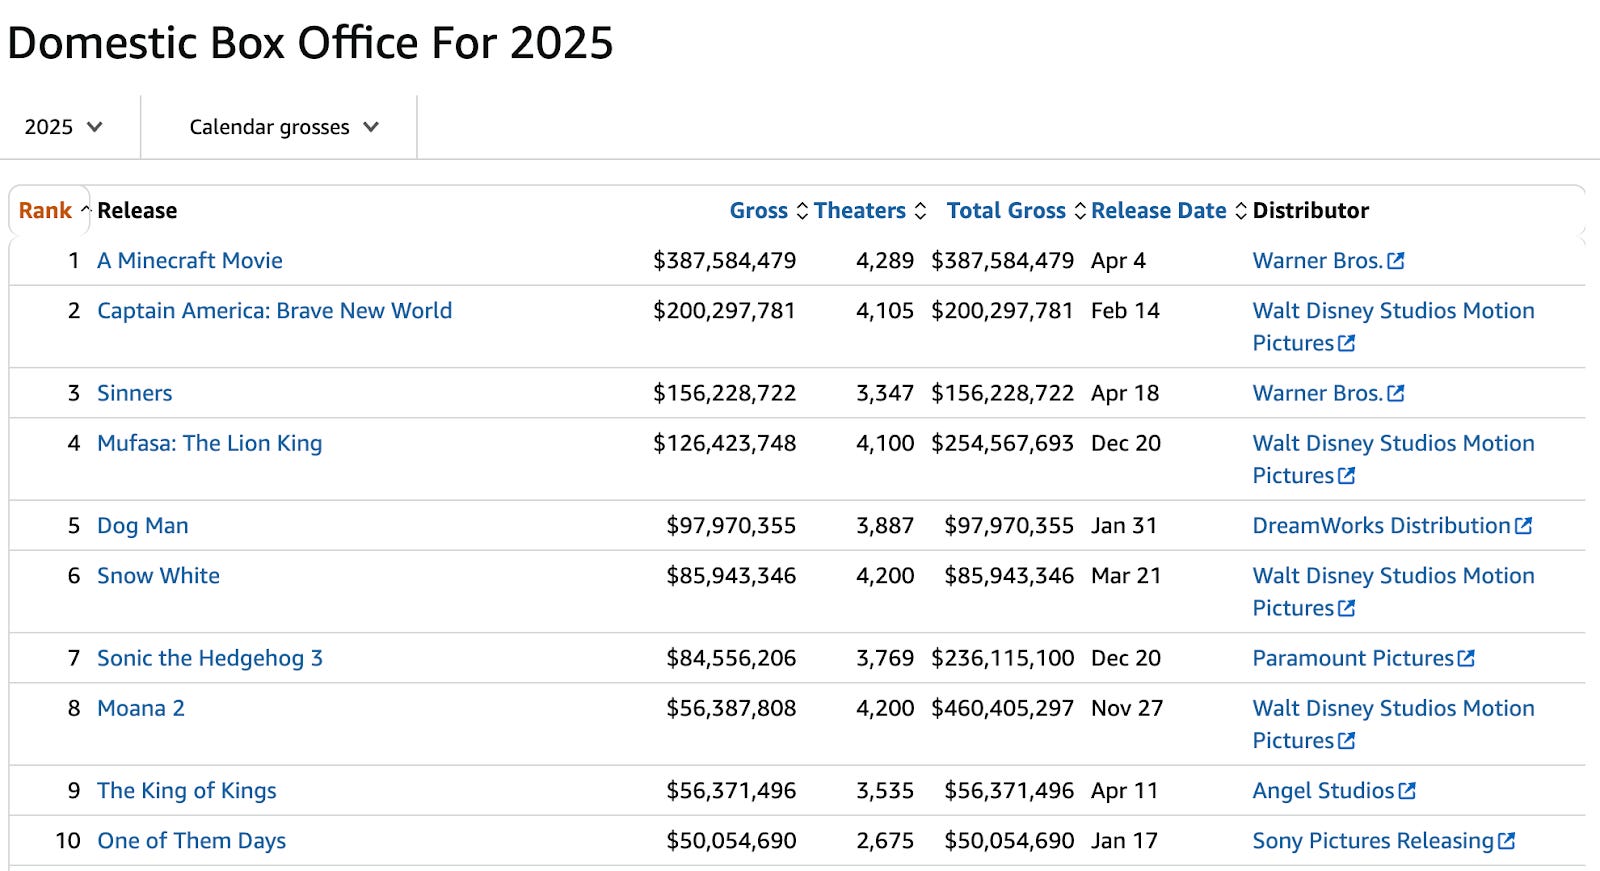Sort table by Theaters column header
The image size is (1600, 871).
pos(870,210)
